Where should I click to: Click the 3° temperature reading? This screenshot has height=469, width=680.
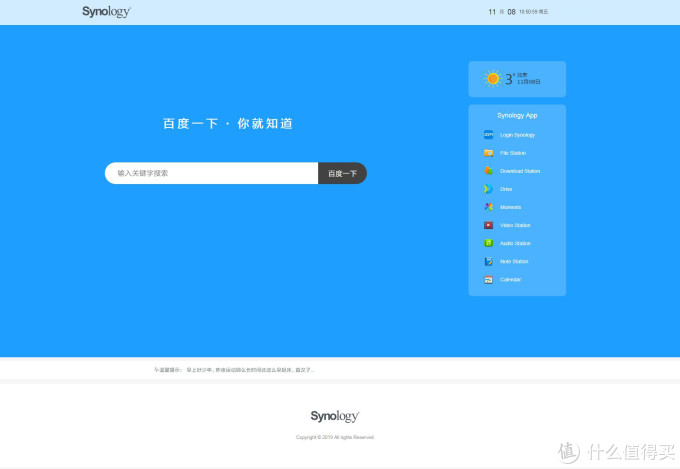tap(510, 79)
